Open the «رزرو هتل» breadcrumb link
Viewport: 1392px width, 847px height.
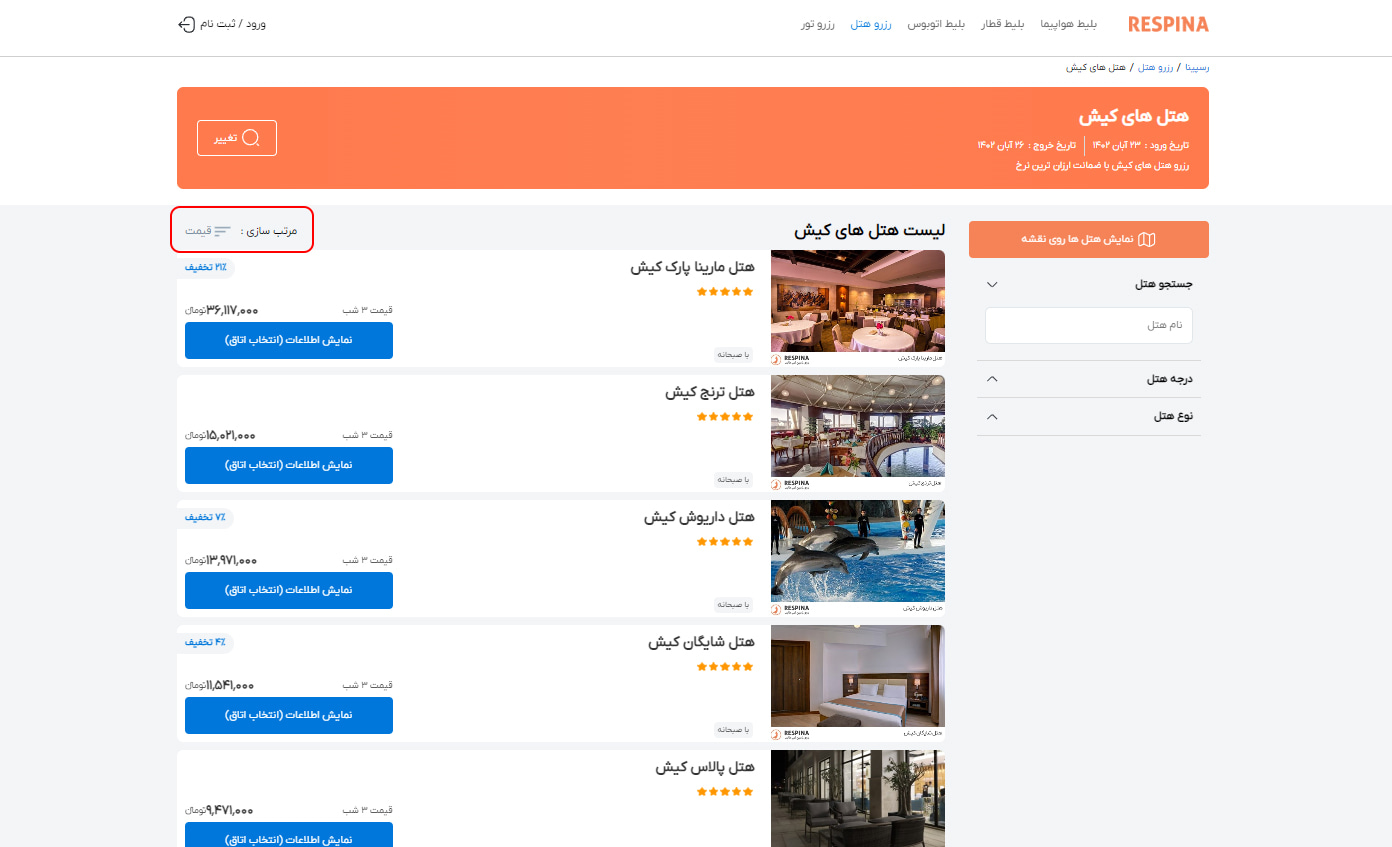tap(1157, 67)
